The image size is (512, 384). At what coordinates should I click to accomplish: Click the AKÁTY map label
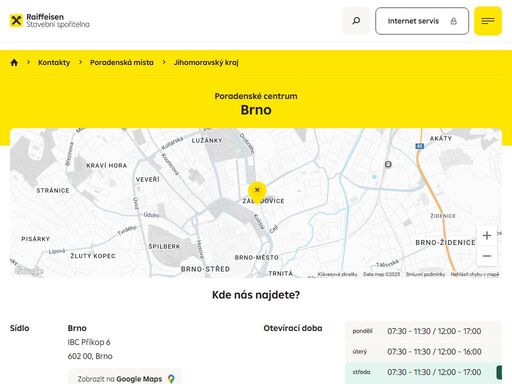441,138
